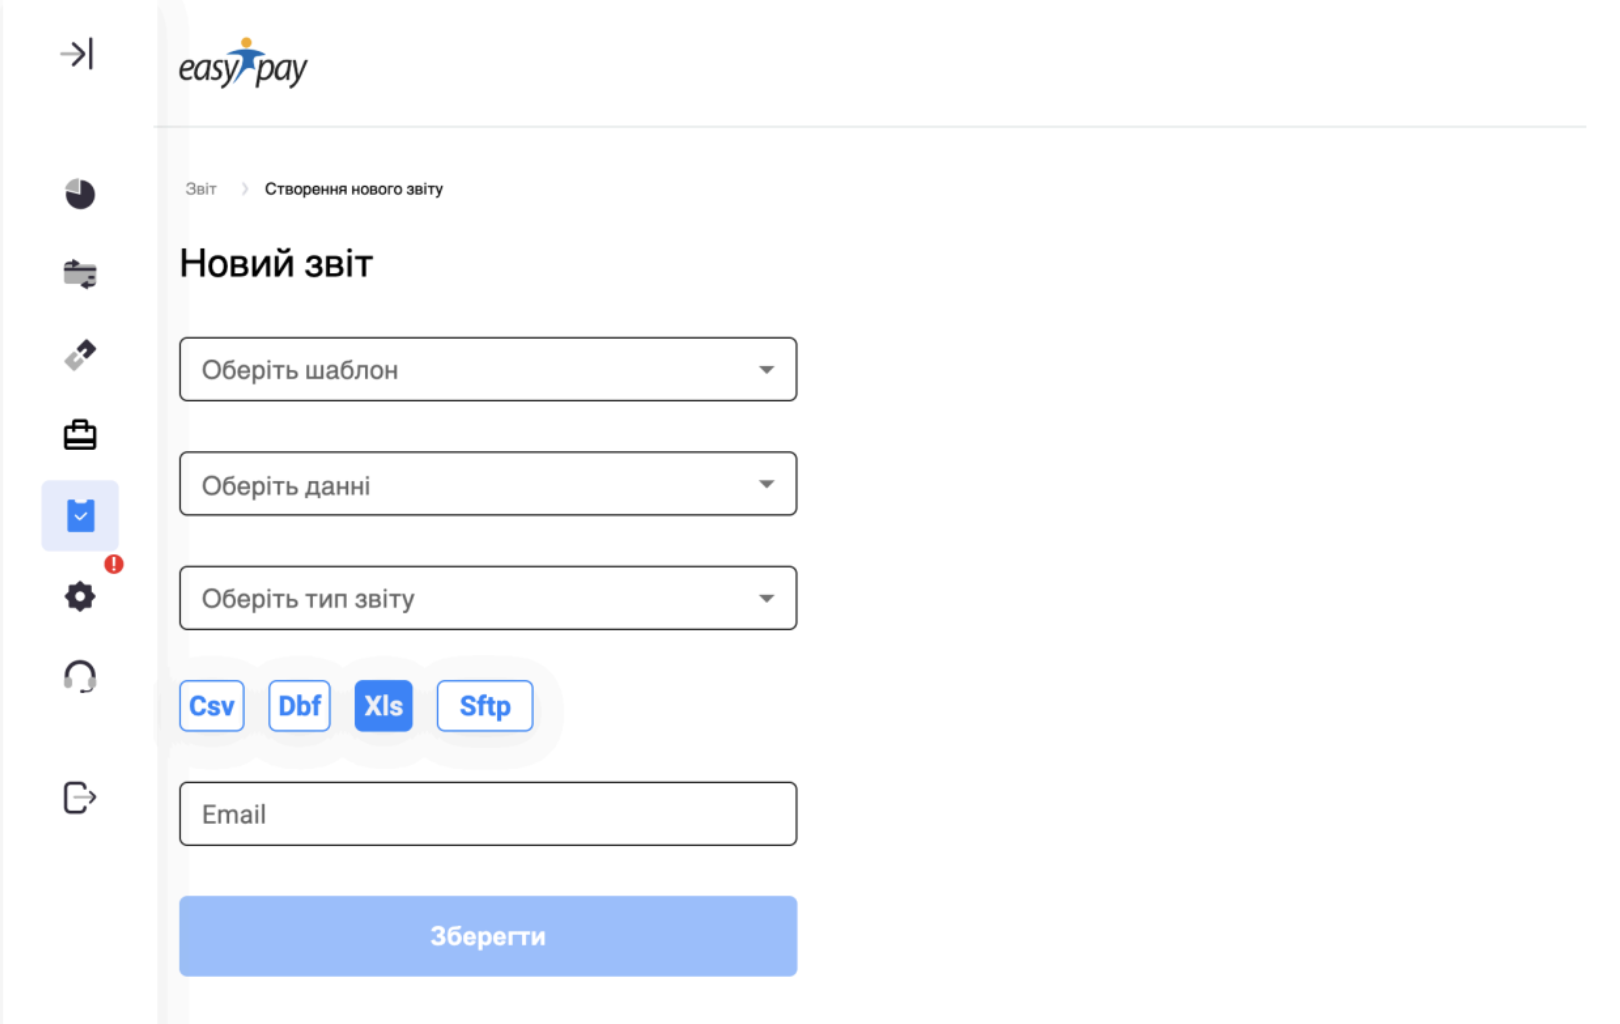Open support via the headset icon

(x=80, y=677)
